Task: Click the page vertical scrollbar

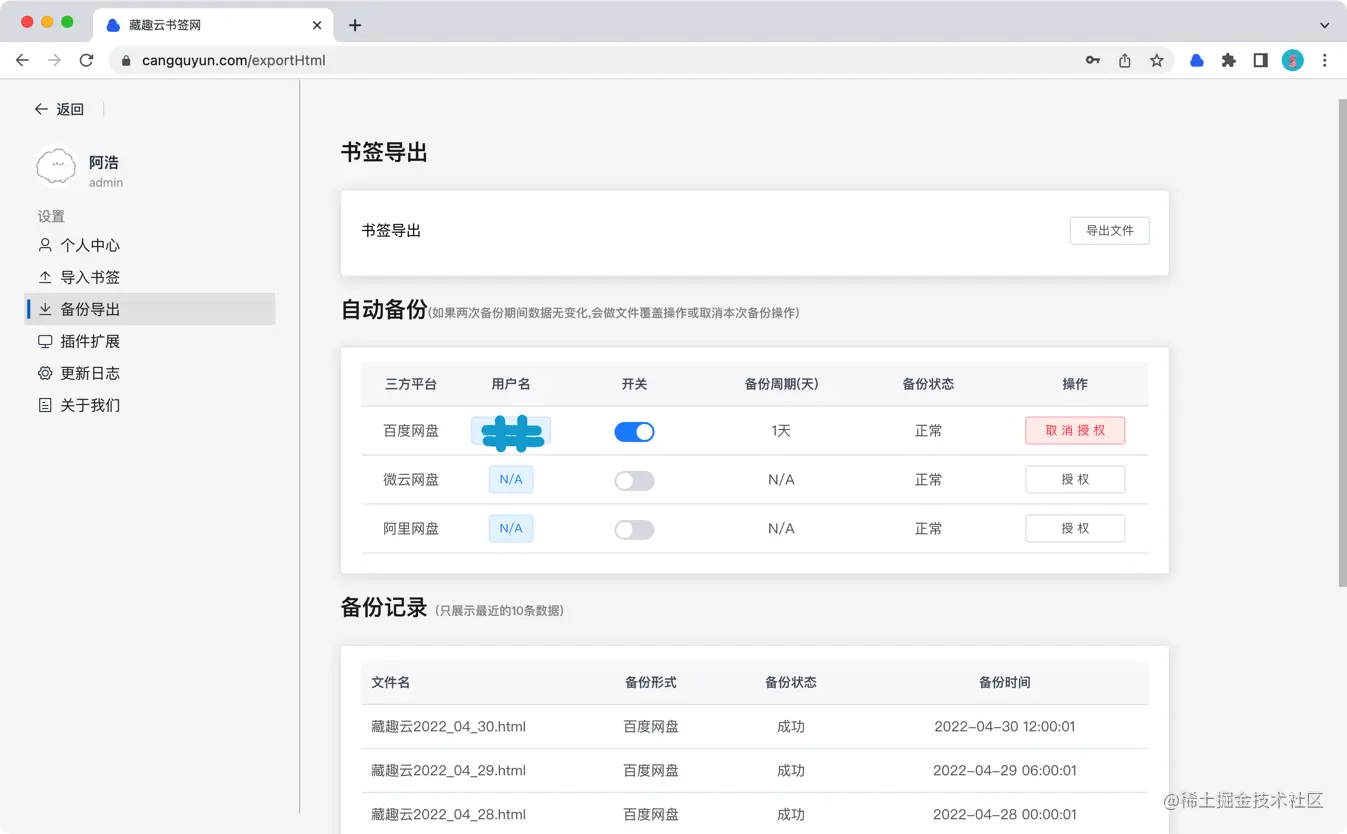Action: (x=1342, y=343)
